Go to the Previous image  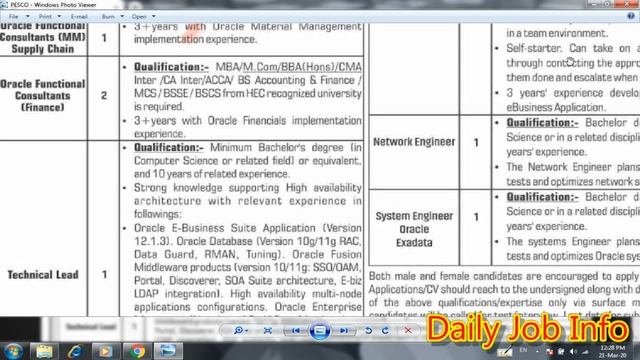[296, 330]
